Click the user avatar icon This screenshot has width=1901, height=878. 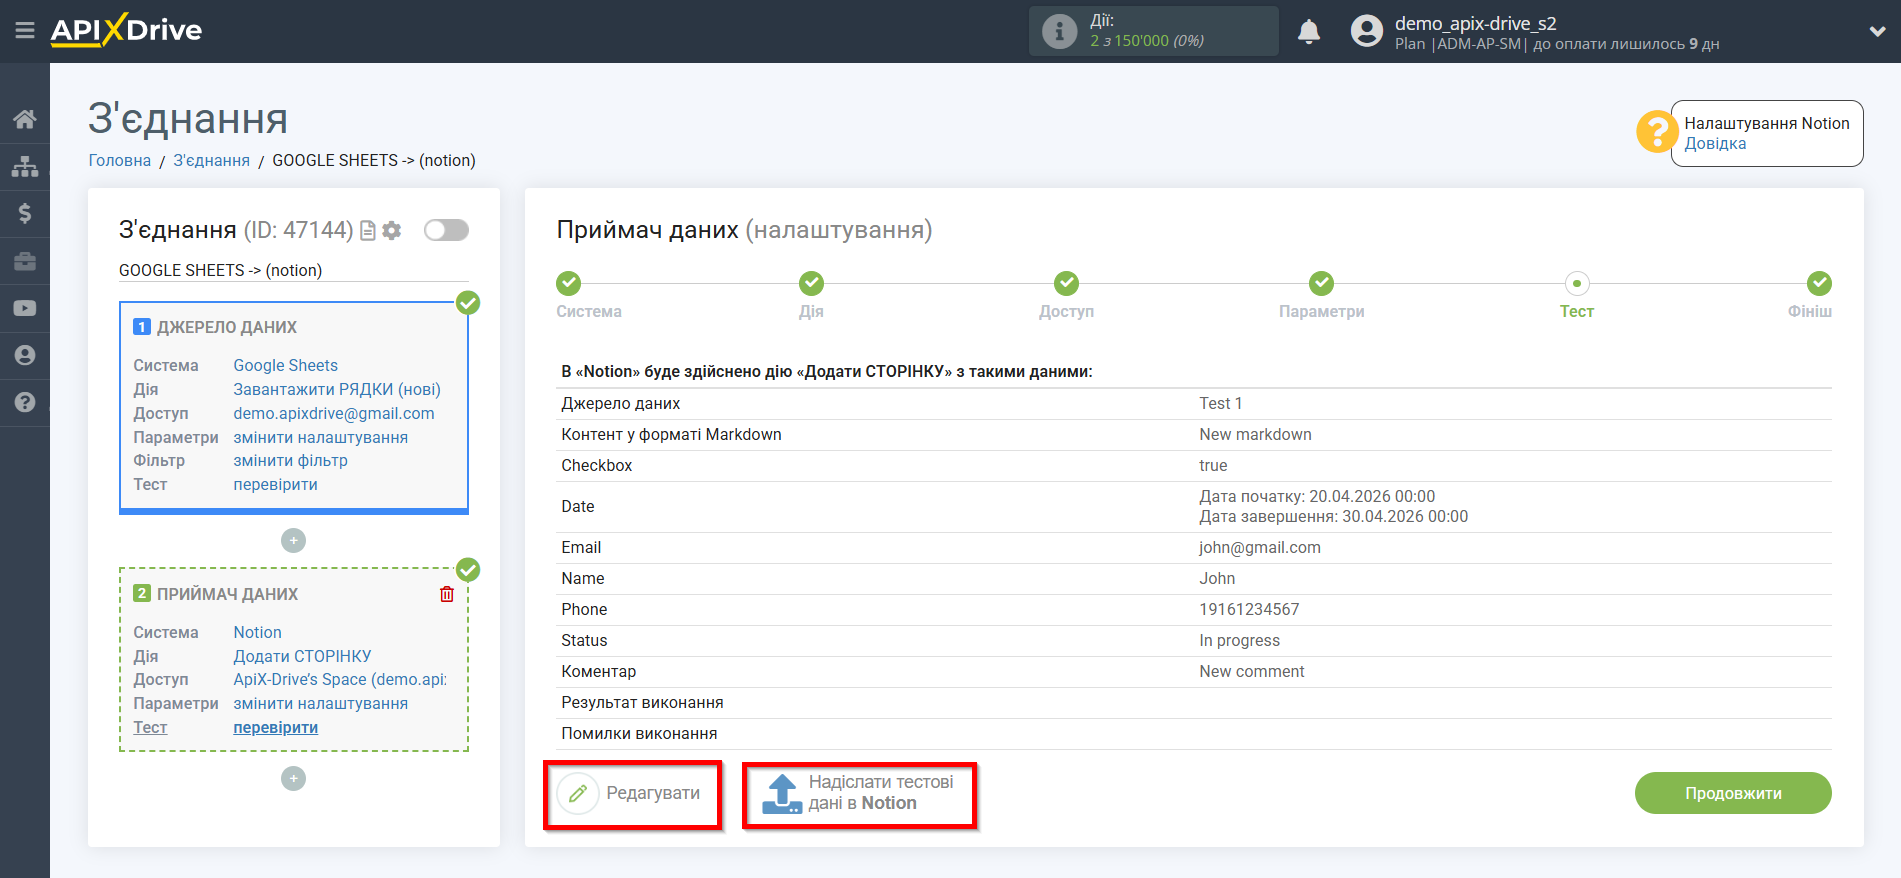[1366, 31]
